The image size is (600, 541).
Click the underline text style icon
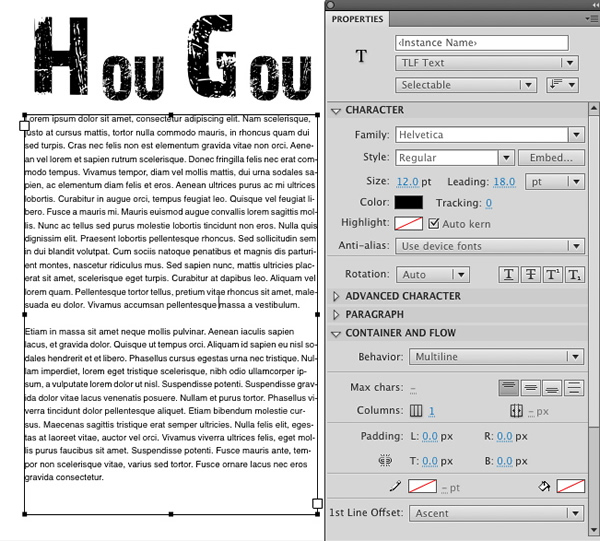pyautogui.click(x=508, y=274)
